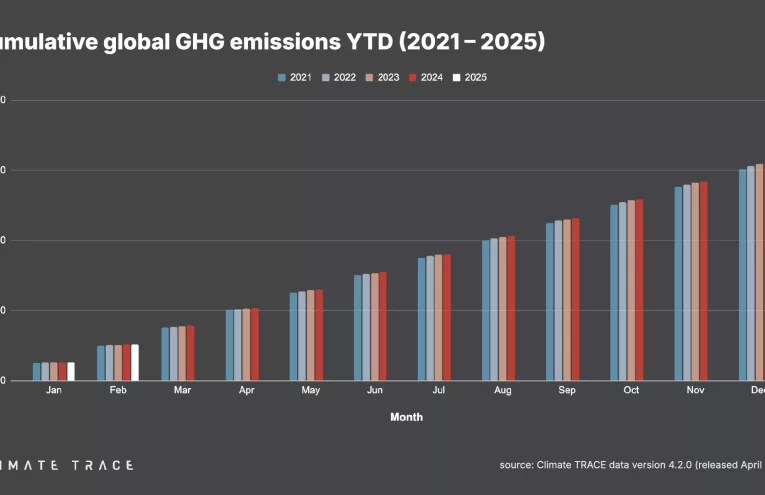Click the white 2025 bar in February

[x=135, y=362]
